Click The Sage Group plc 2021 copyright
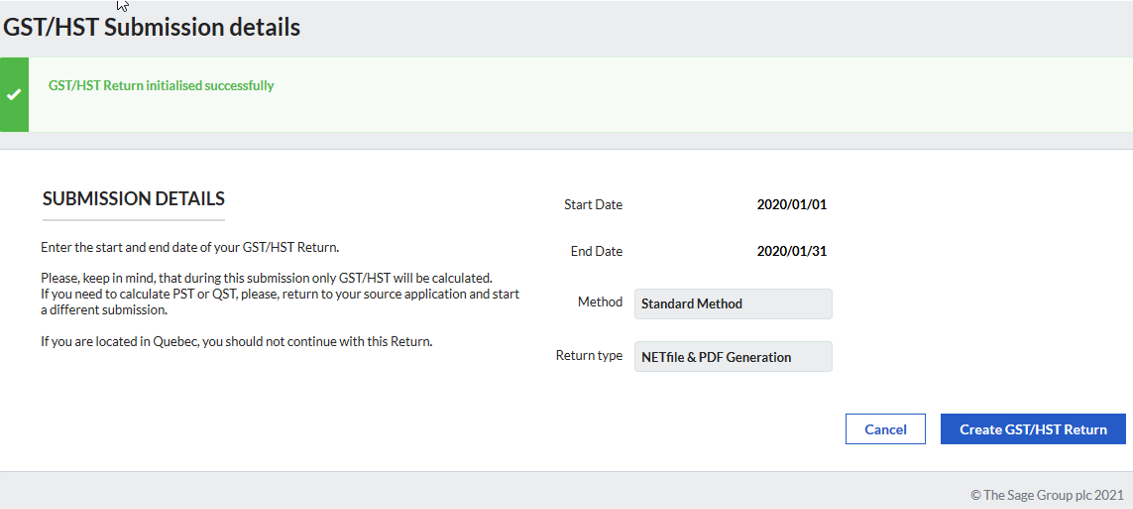 (1047, 495)
